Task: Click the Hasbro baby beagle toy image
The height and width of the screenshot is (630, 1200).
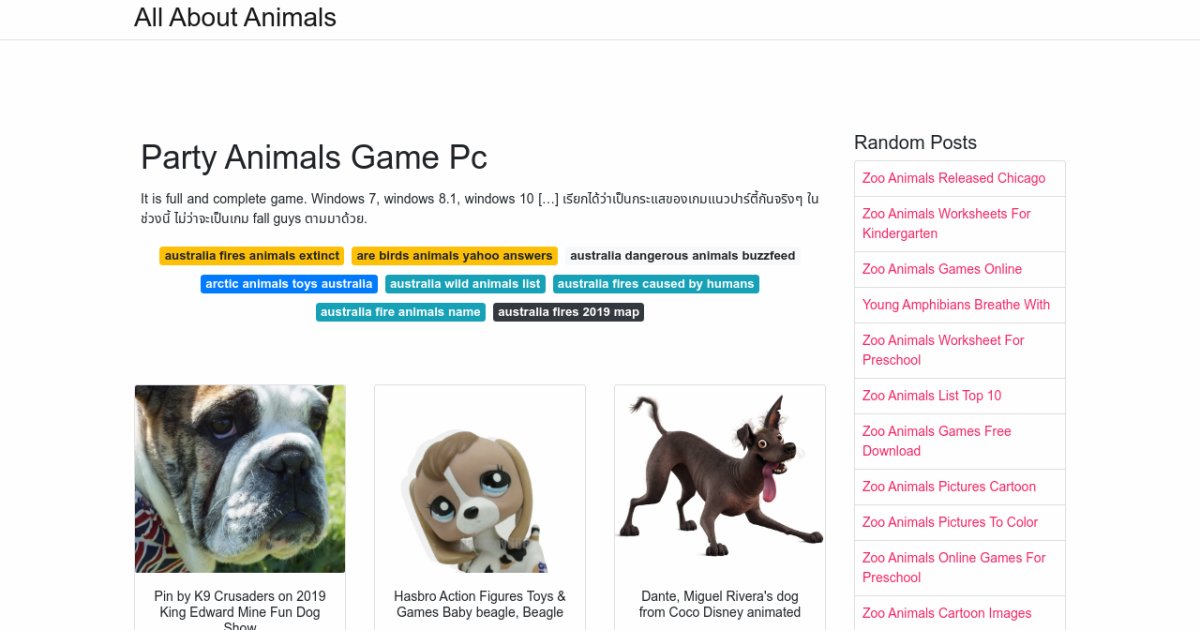Action: [480, 479]
